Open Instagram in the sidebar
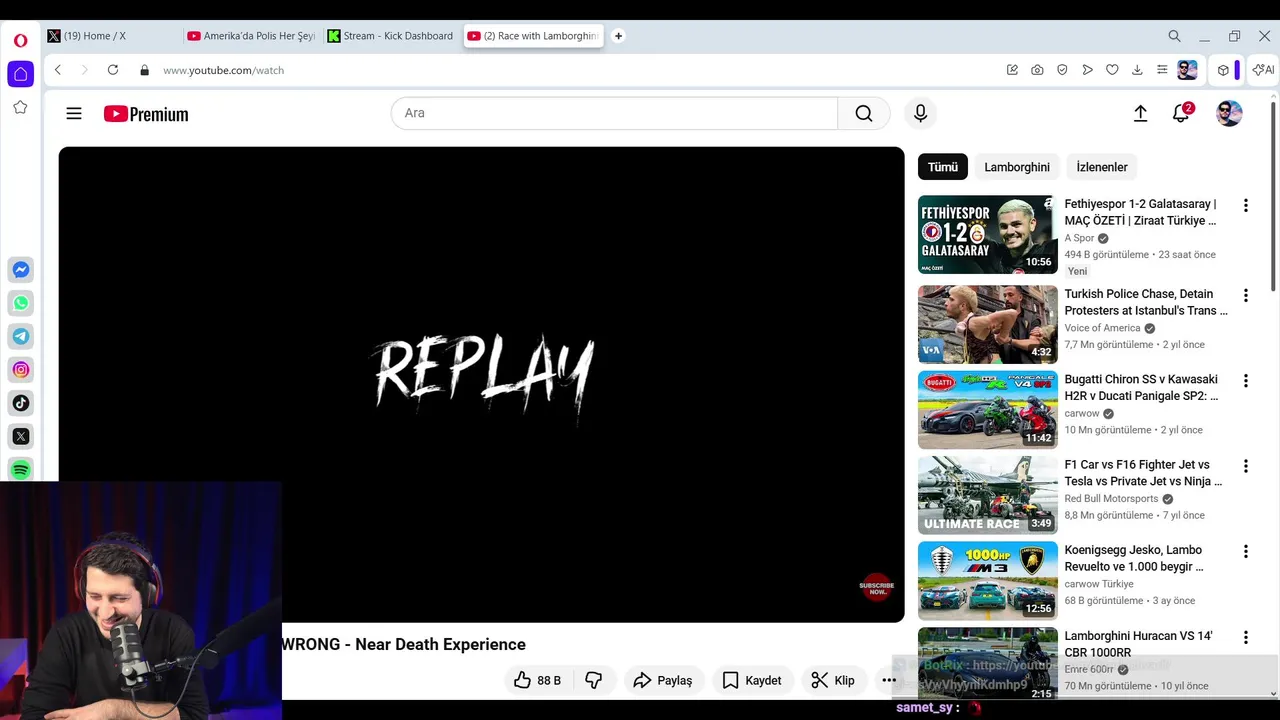This screenshot has height=720, width=1280. (x=20, y=370)
